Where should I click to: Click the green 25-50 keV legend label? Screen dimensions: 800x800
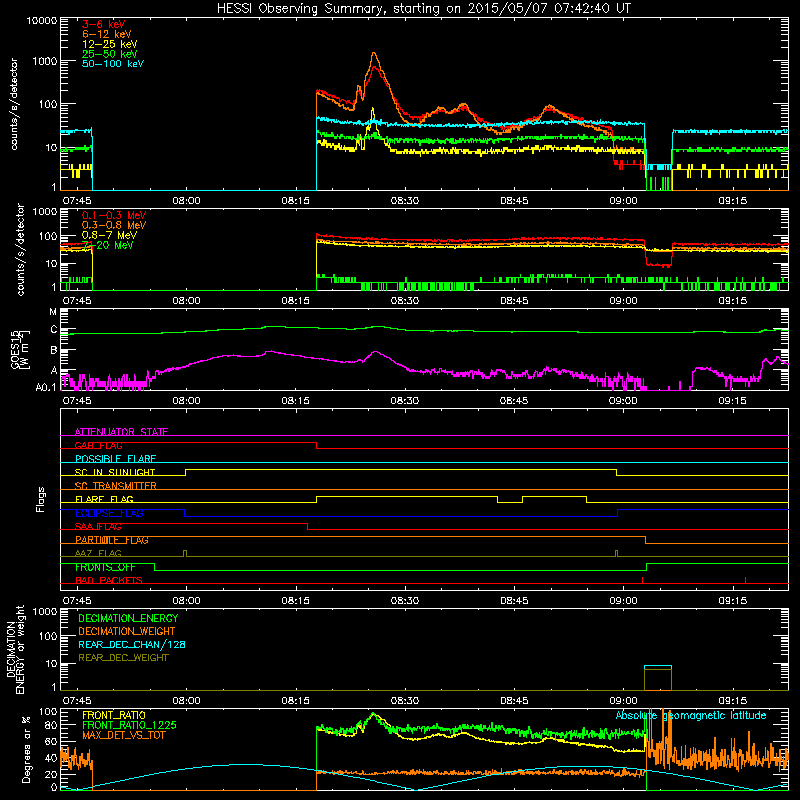tap(110, 54)
